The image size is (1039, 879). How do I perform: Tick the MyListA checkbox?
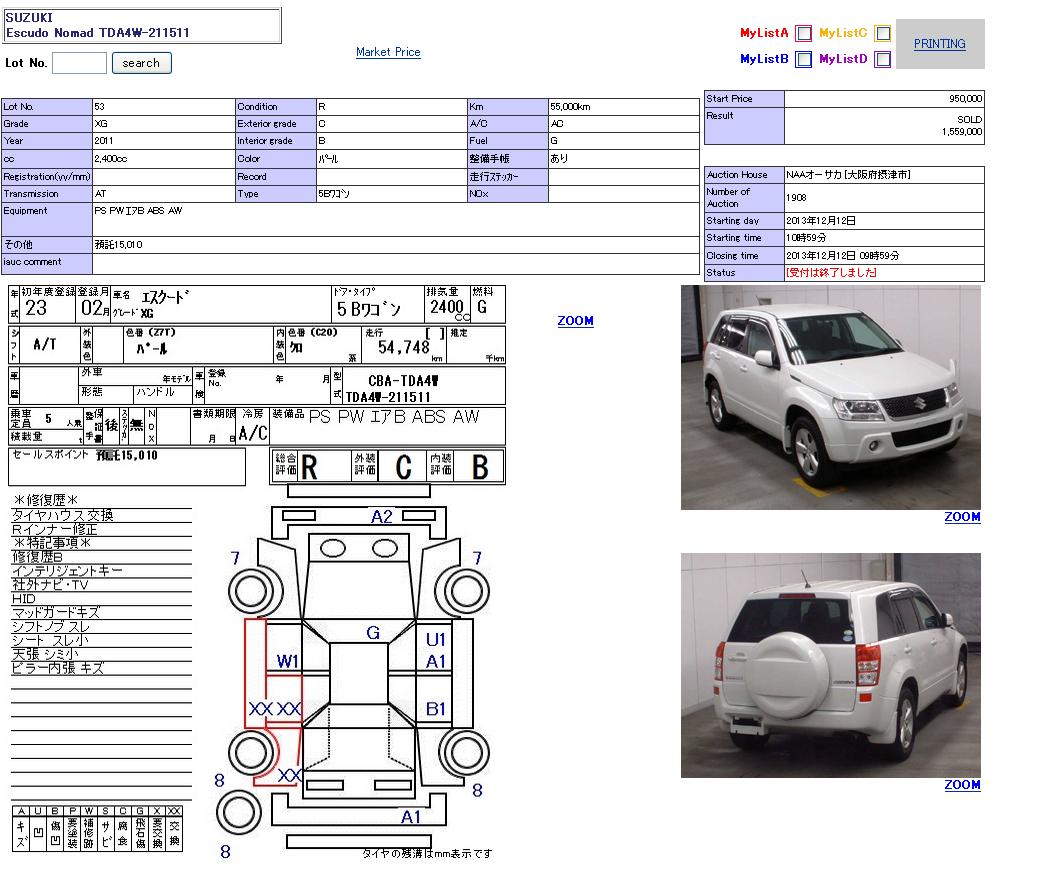tap(803, 33)
